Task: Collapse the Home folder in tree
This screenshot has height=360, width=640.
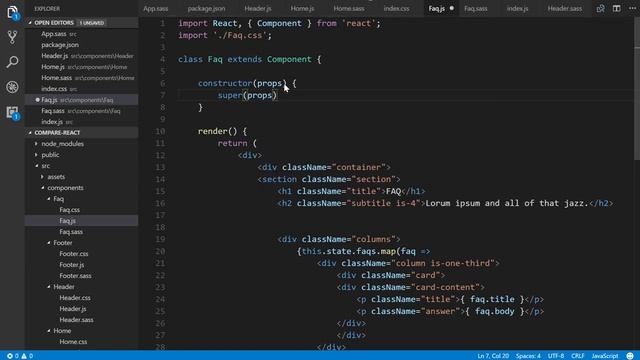Action: (x=62, y=331)
